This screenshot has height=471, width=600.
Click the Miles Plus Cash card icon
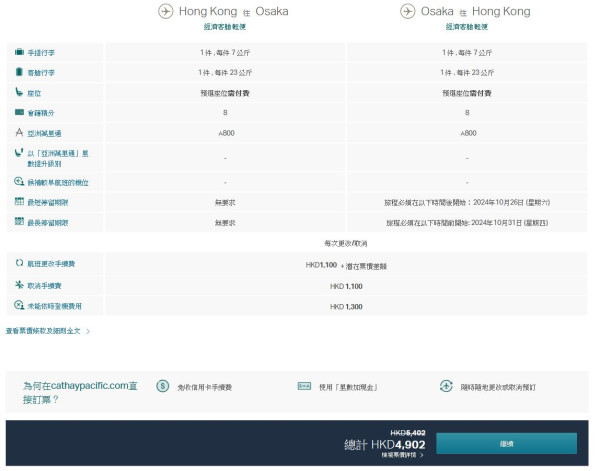click(x=304, y=386)
